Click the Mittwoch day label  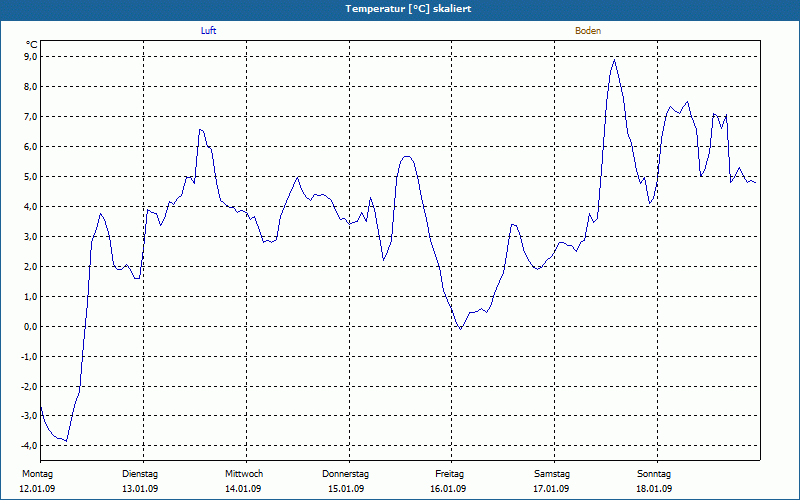pos(244,474)
